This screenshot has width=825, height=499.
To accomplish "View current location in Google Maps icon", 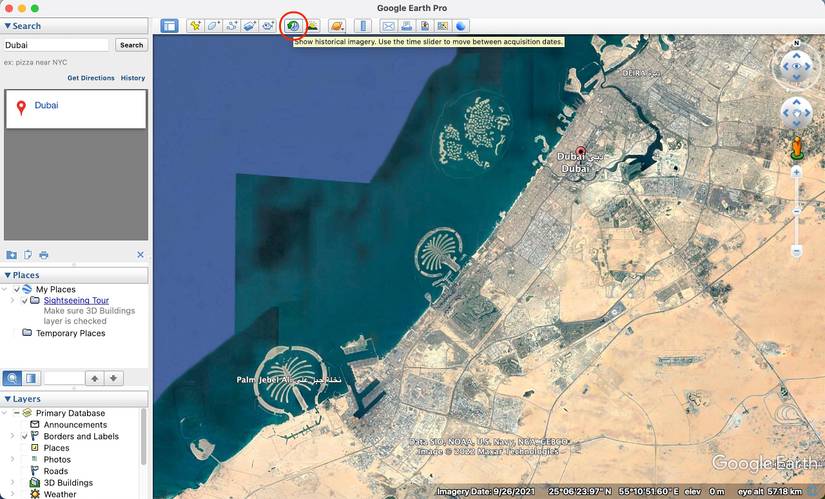I will [x=442, y=26].
